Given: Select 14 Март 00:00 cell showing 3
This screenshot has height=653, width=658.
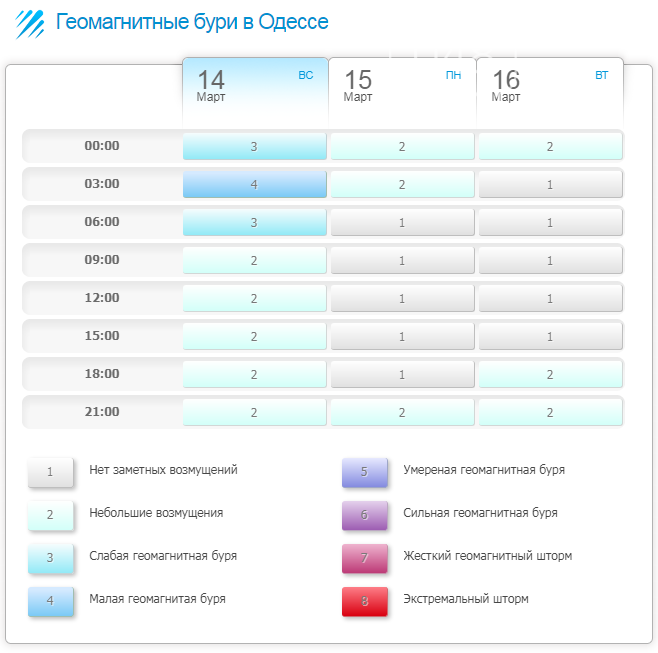Looking at the screenshot, I should point(254,146).
